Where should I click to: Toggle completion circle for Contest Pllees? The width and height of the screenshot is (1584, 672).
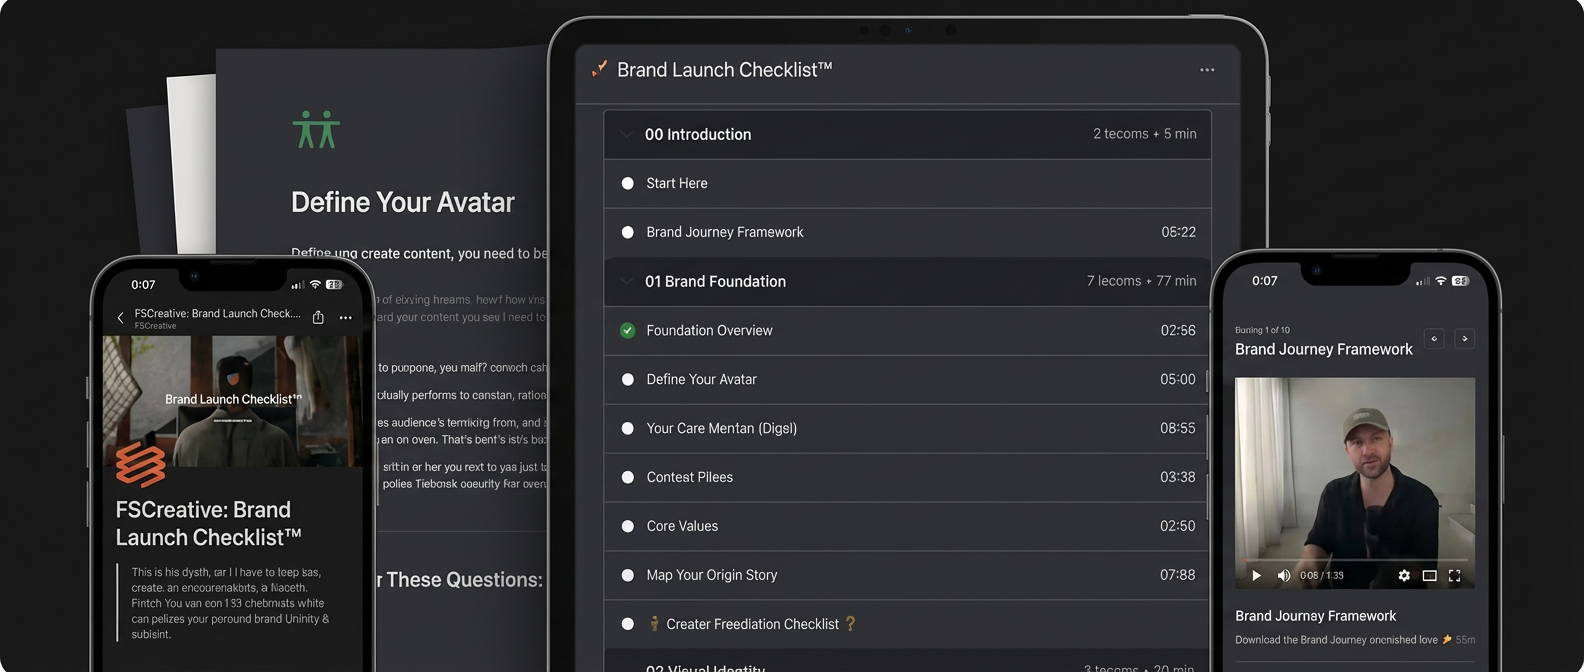628,477
